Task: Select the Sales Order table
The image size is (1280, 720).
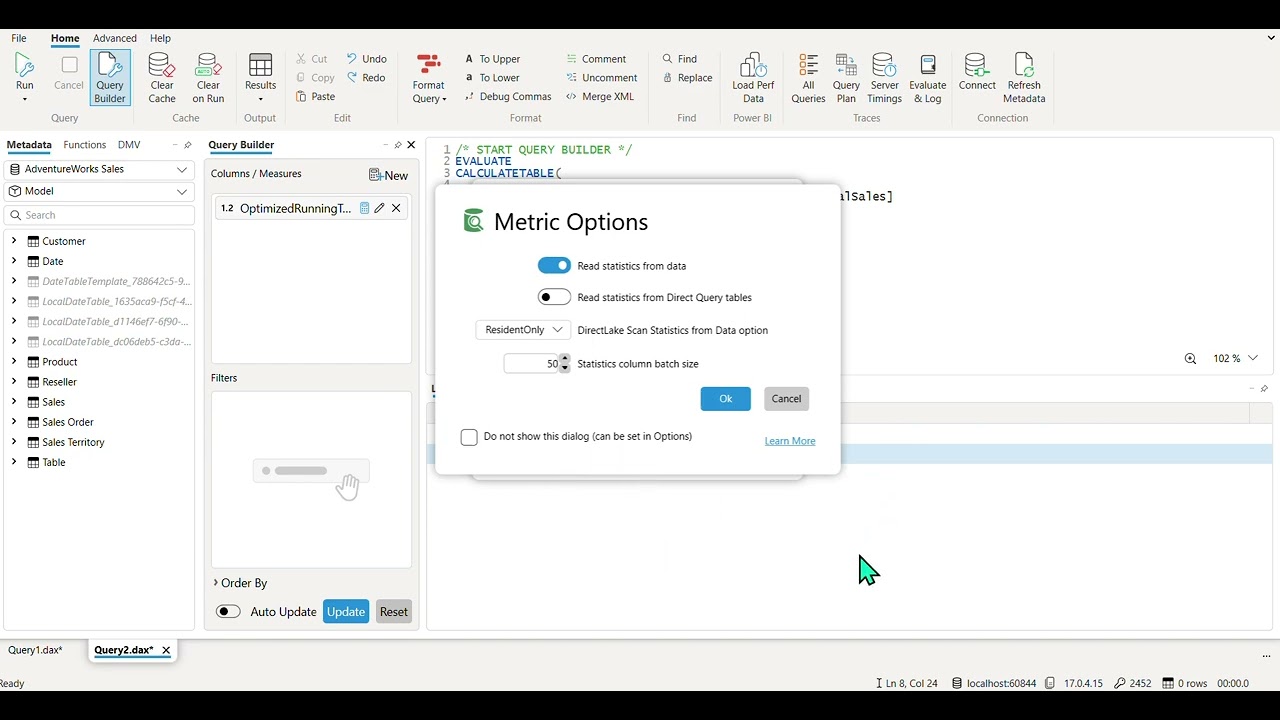Action: (67, 422)
